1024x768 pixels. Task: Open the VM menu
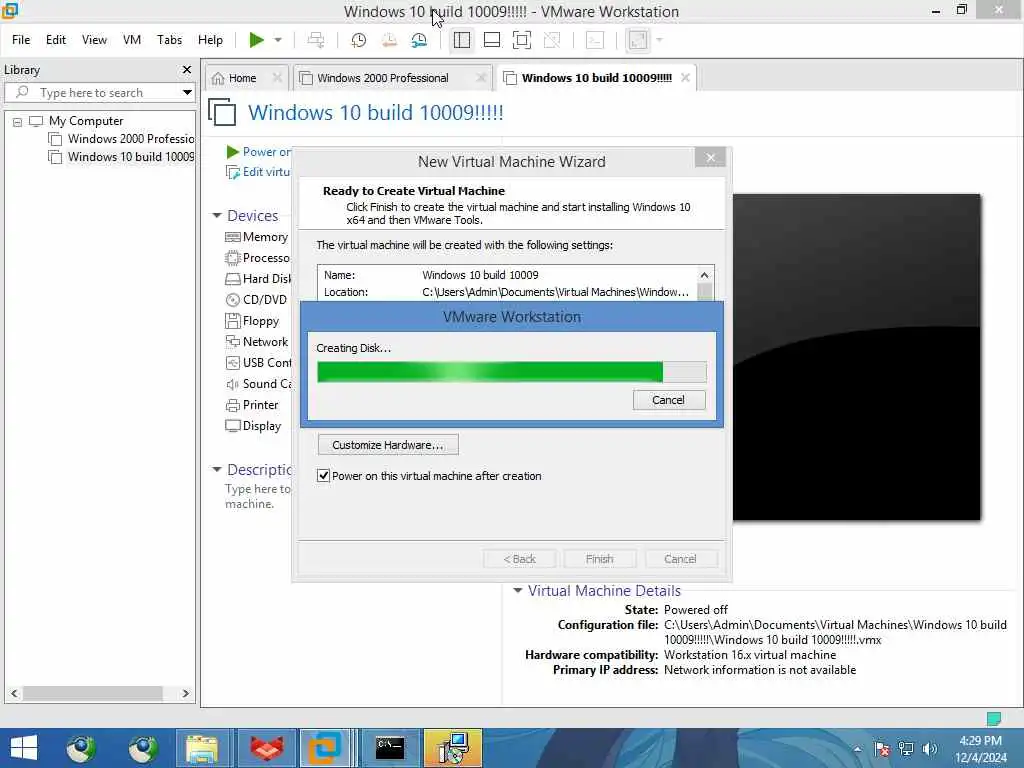pyautogui.click(x=132, y=40)
